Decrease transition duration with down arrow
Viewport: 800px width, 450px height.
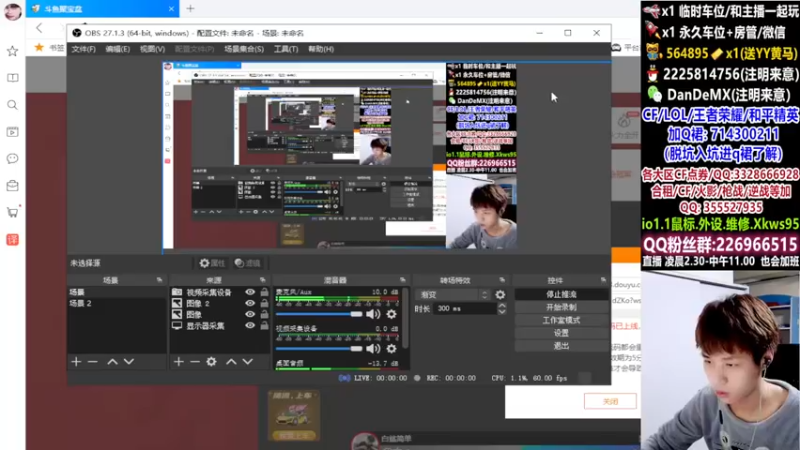click(502, 311)
